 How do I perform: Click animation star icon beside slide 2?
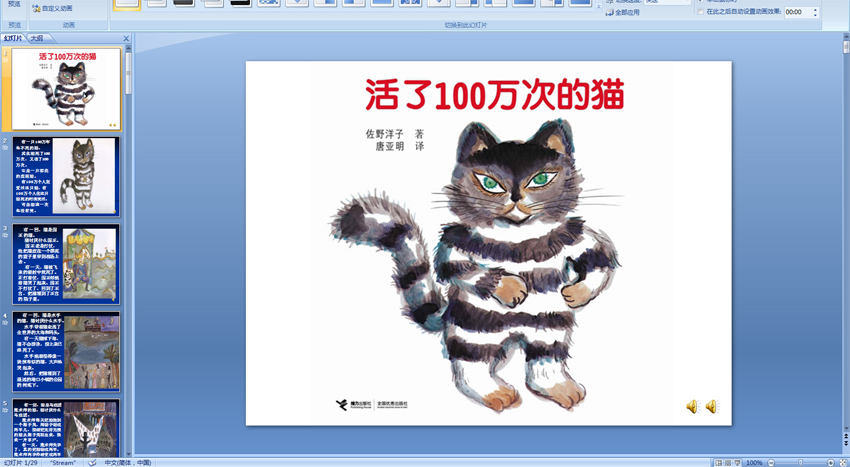coord(5,148)
